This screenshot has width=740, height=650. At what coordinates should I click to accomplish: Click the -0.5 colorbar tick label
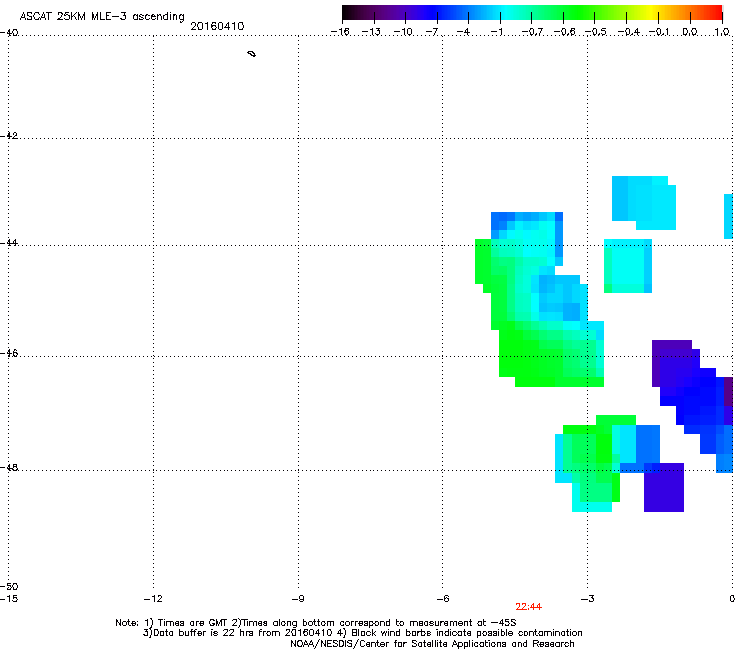(596, 32)
